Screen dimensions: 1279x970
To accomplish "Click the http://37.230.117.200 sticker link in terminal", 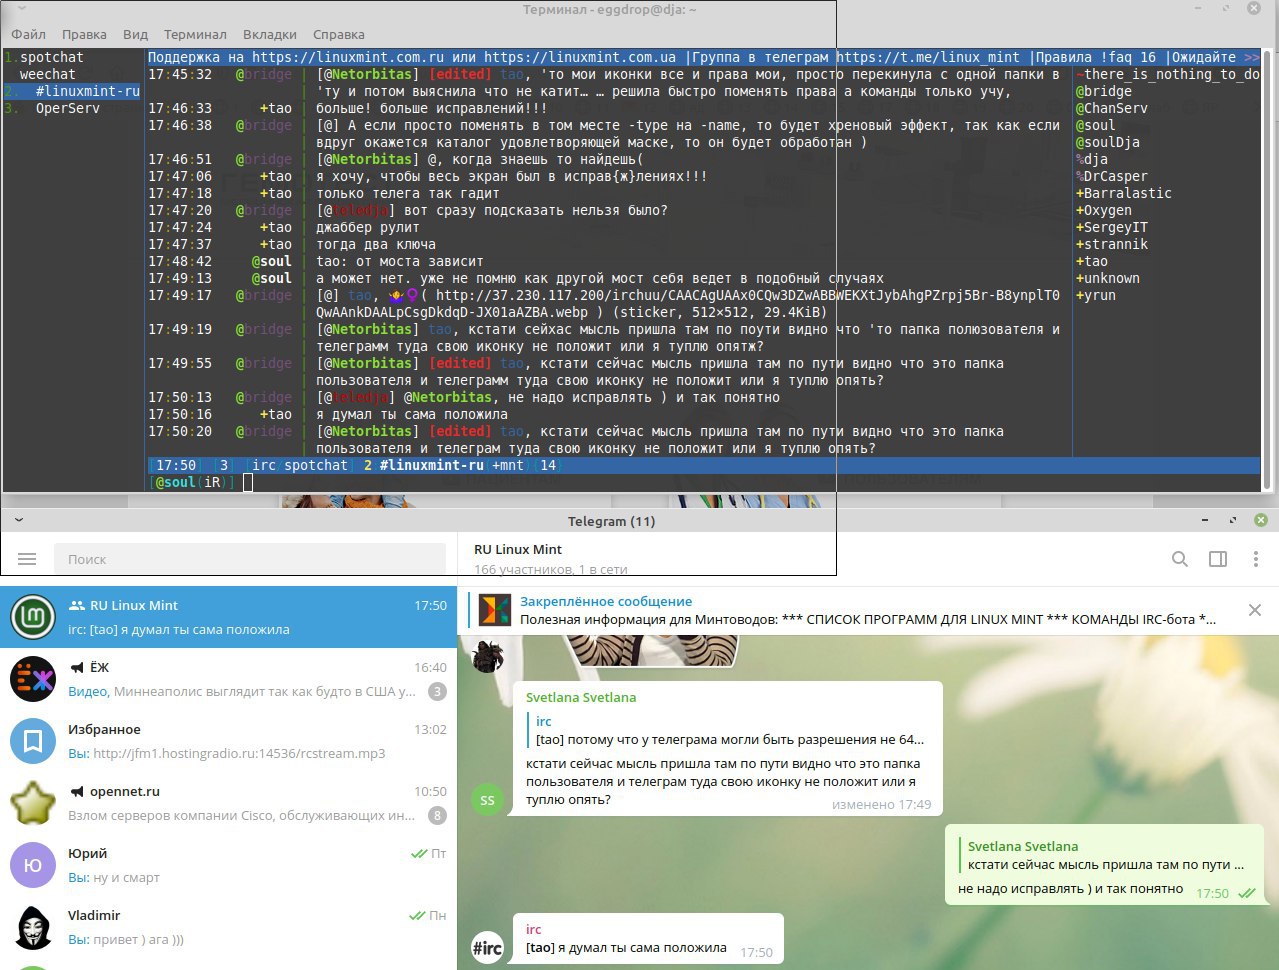I will [x=748, y=295].
